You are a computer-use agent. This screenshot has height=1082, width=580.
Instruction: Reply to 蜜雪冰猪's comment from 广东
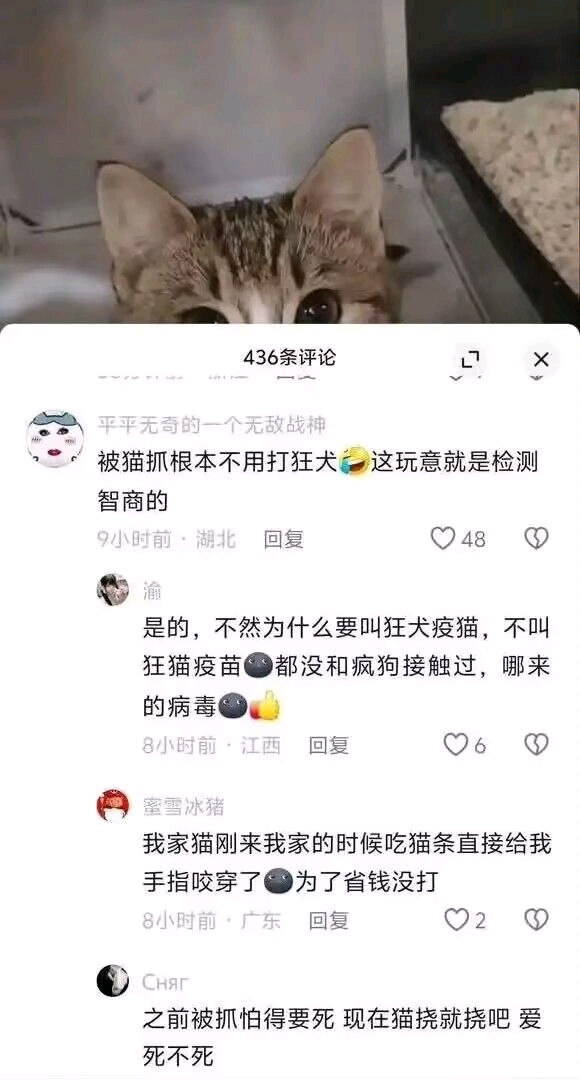click(x=328, y=921)
